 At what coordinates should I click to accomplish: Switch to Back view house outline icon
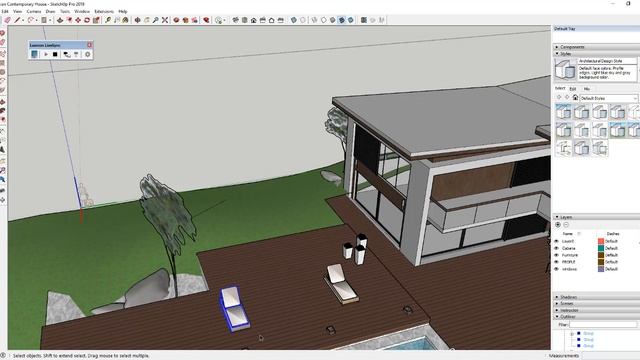(x=271, y=20)
